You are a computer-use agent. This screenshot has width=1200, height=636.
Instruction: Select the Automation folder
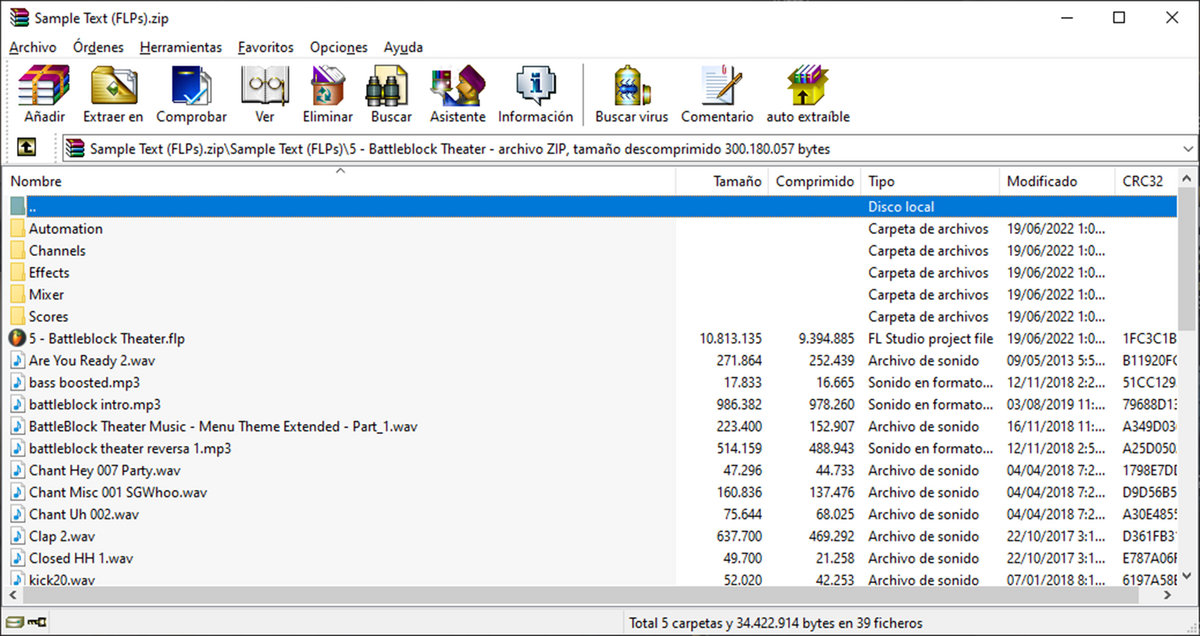pos(65,229)
